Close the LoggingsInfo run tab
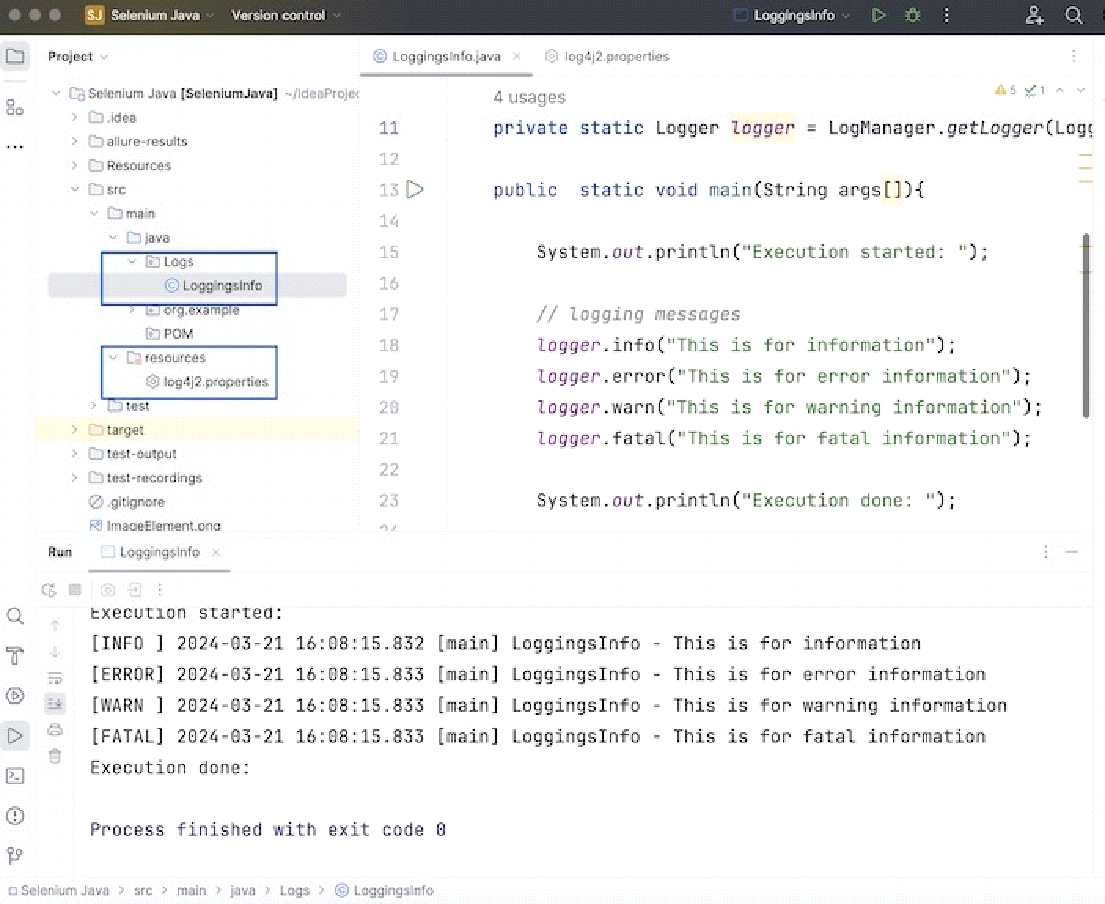 (x=216, y=552)
